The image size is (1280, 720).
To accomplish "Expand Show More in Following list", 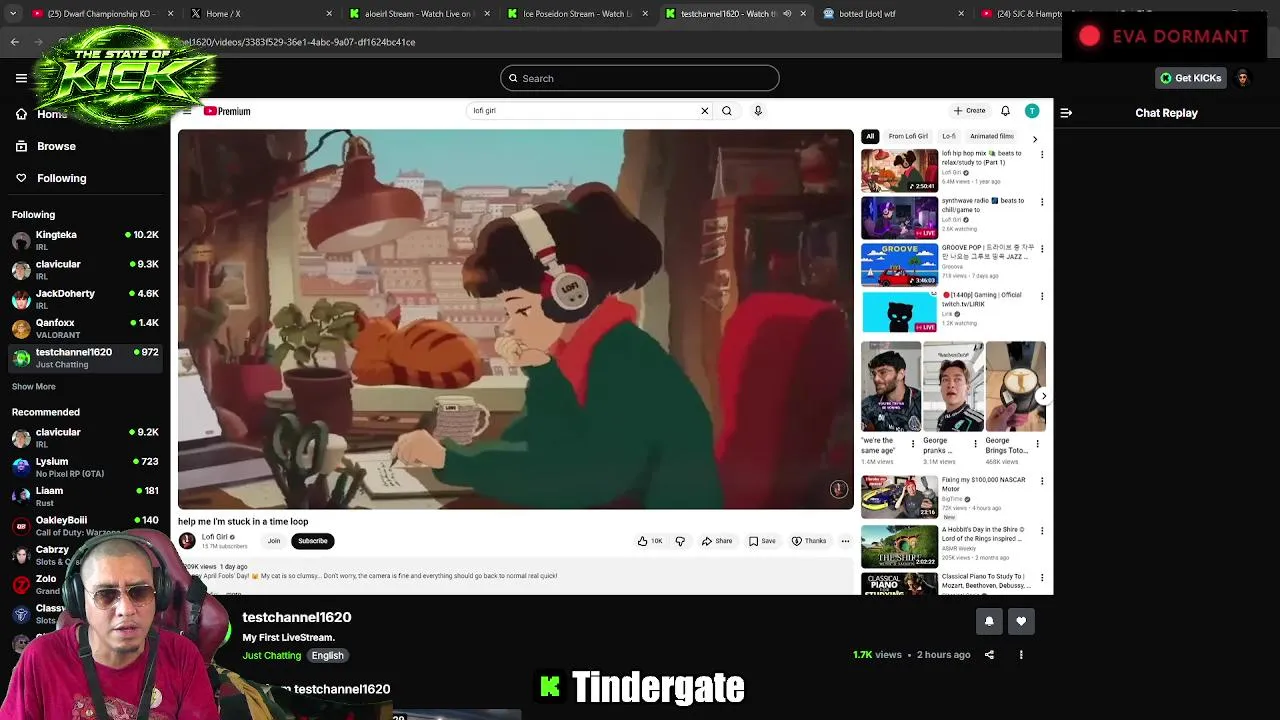I will point(34,386).
